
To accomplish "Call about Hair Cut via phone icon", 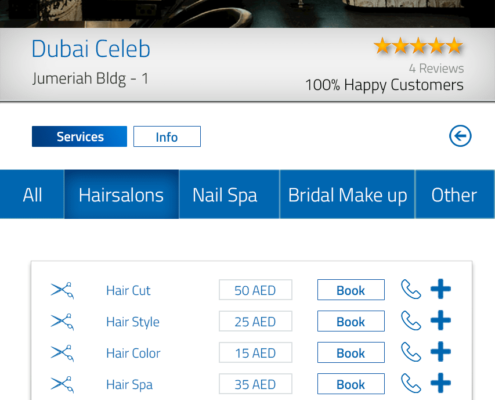I will pyautogui.click(x=411, y=289).
